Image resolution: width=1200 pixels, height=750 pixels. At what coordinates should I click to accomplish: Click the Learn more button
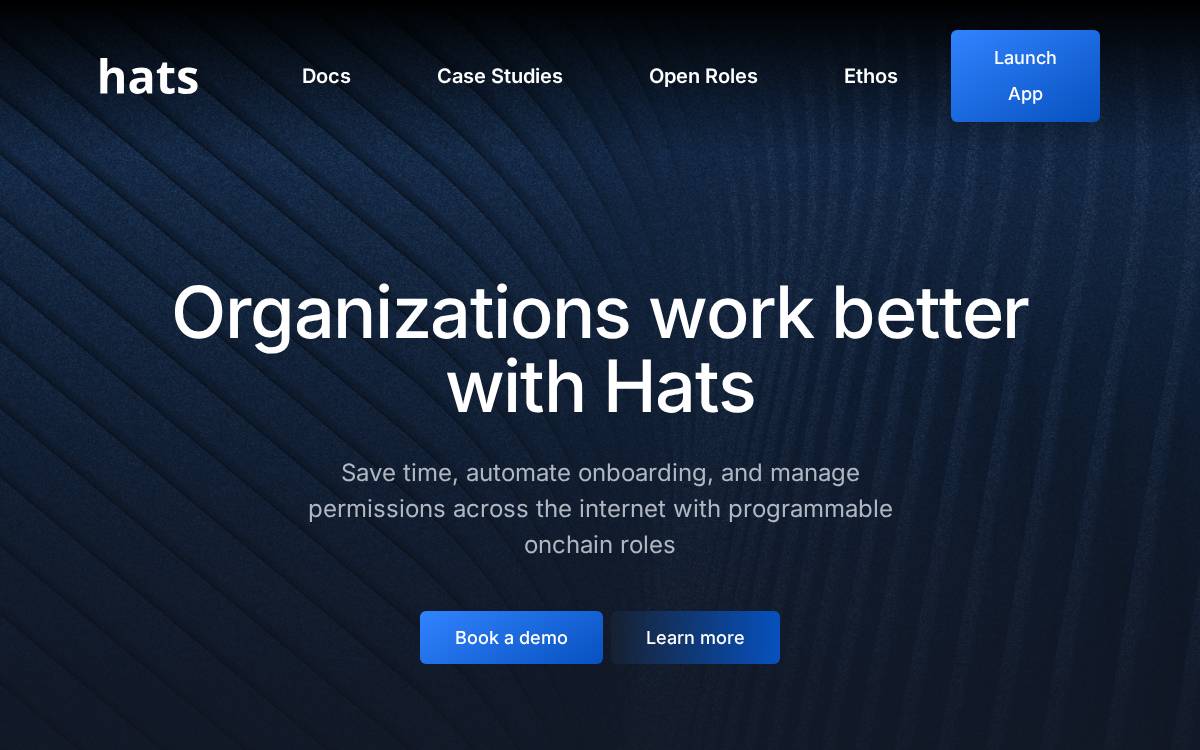pyautogui.click(x=695, y=638)
